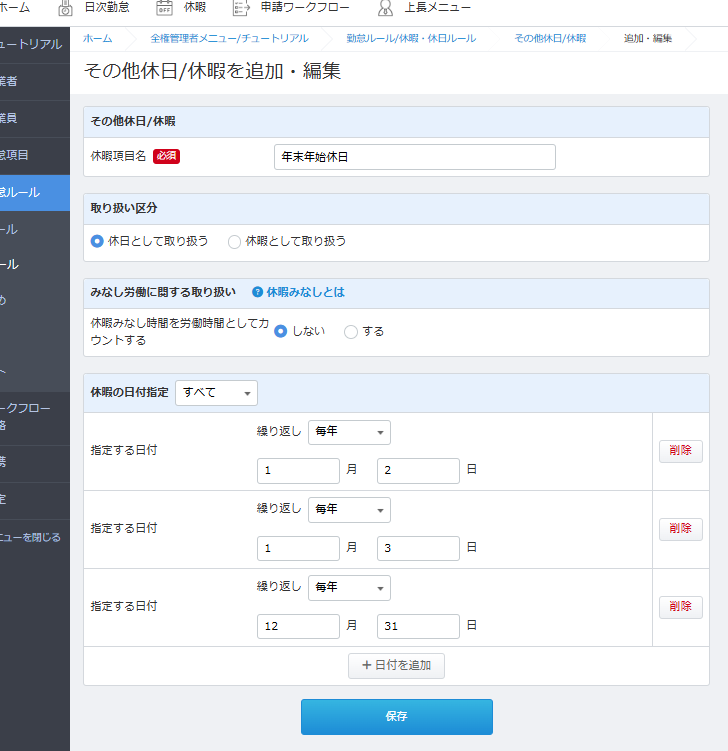728x751 pixels.
Task: Select しない for 休暇みなし time counting
Action: tap(281, 332)
